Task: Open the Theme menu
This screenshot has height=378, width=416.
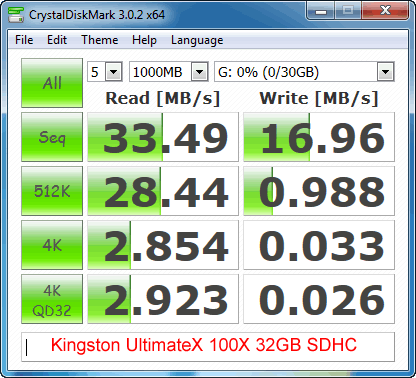Action: tap(100, 40)
